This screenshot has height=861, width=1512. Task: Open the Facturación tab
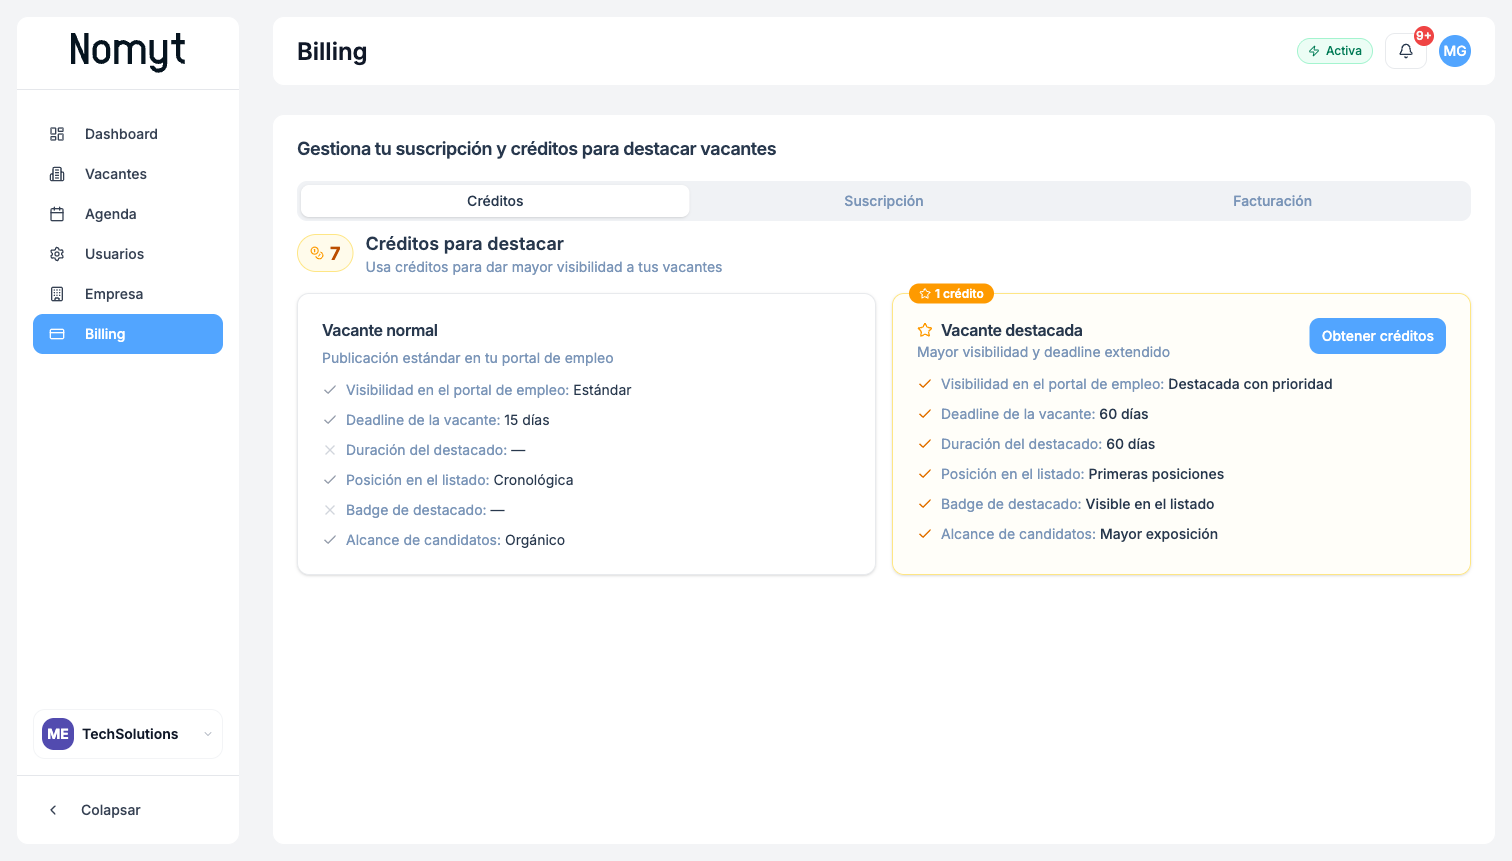(x=1272, y=200)
